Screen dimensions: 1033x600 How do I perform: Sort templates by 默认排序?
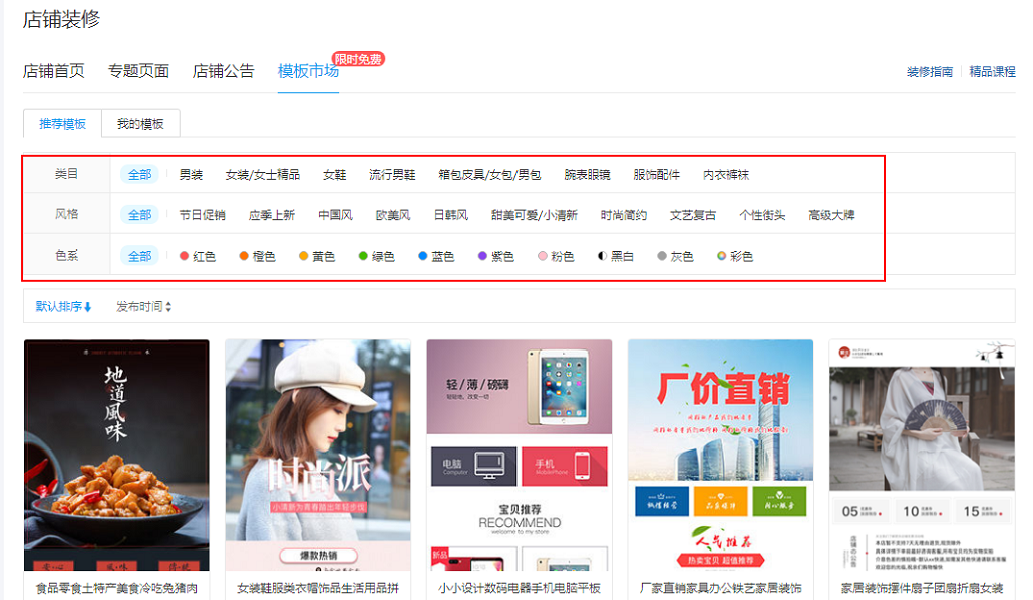(x=63, y=306)
